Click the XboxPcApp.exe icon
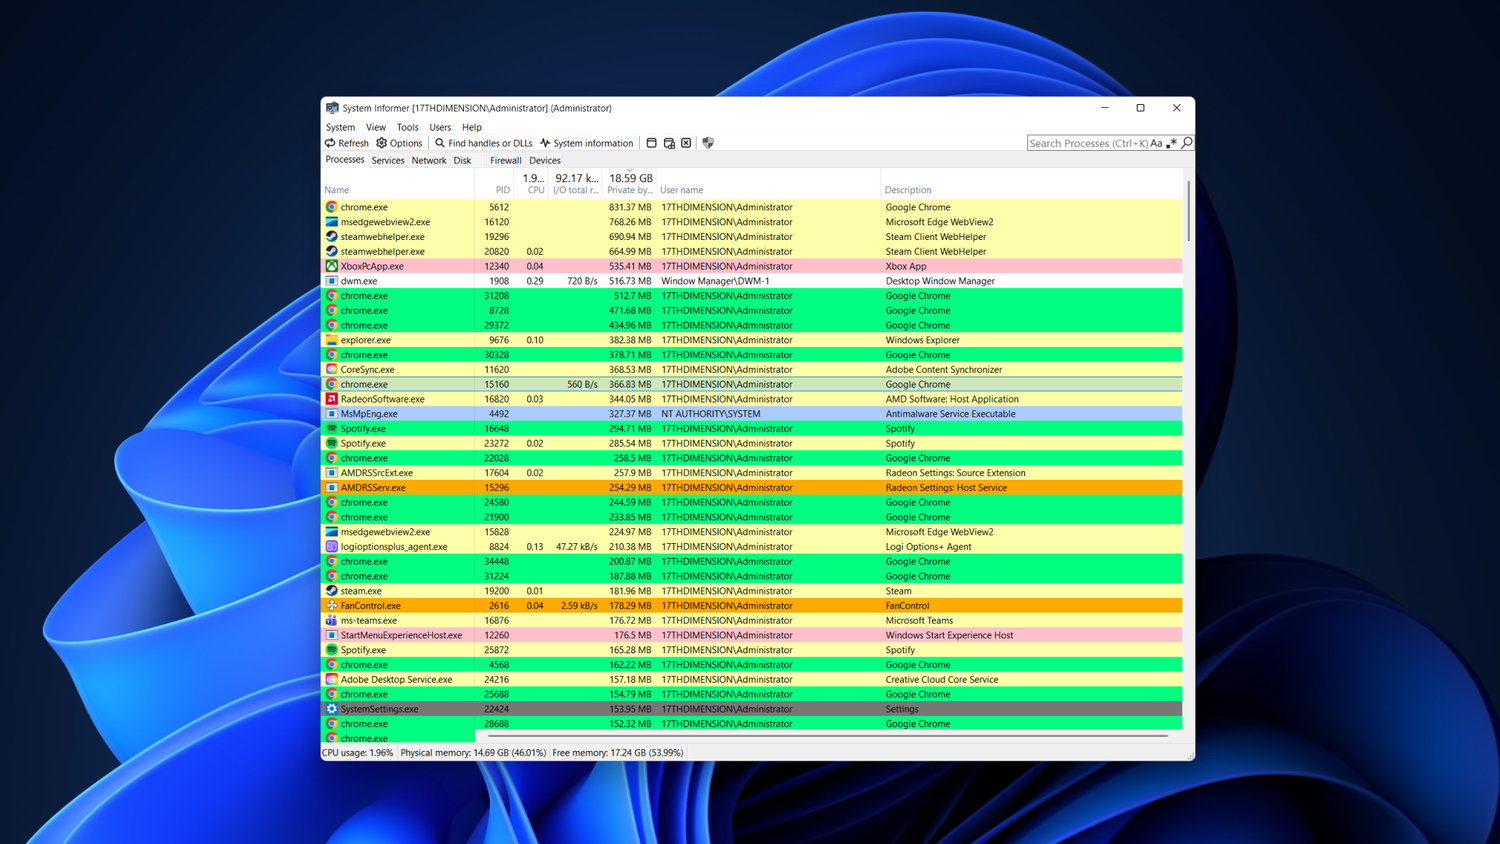The height and width of the screenshot is (844, 1500). (x=331, y=266)
